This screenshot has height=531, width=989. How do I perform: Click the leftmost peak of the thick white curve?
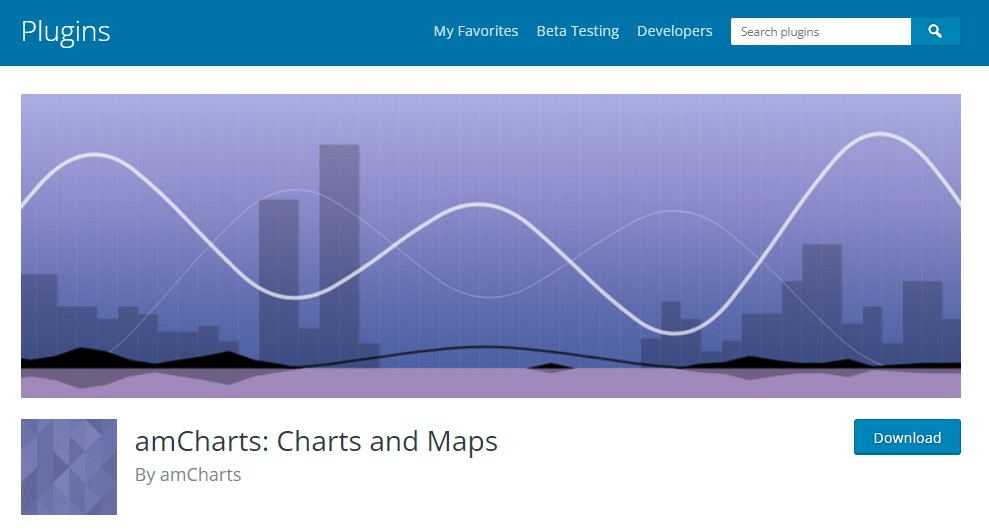95,155
